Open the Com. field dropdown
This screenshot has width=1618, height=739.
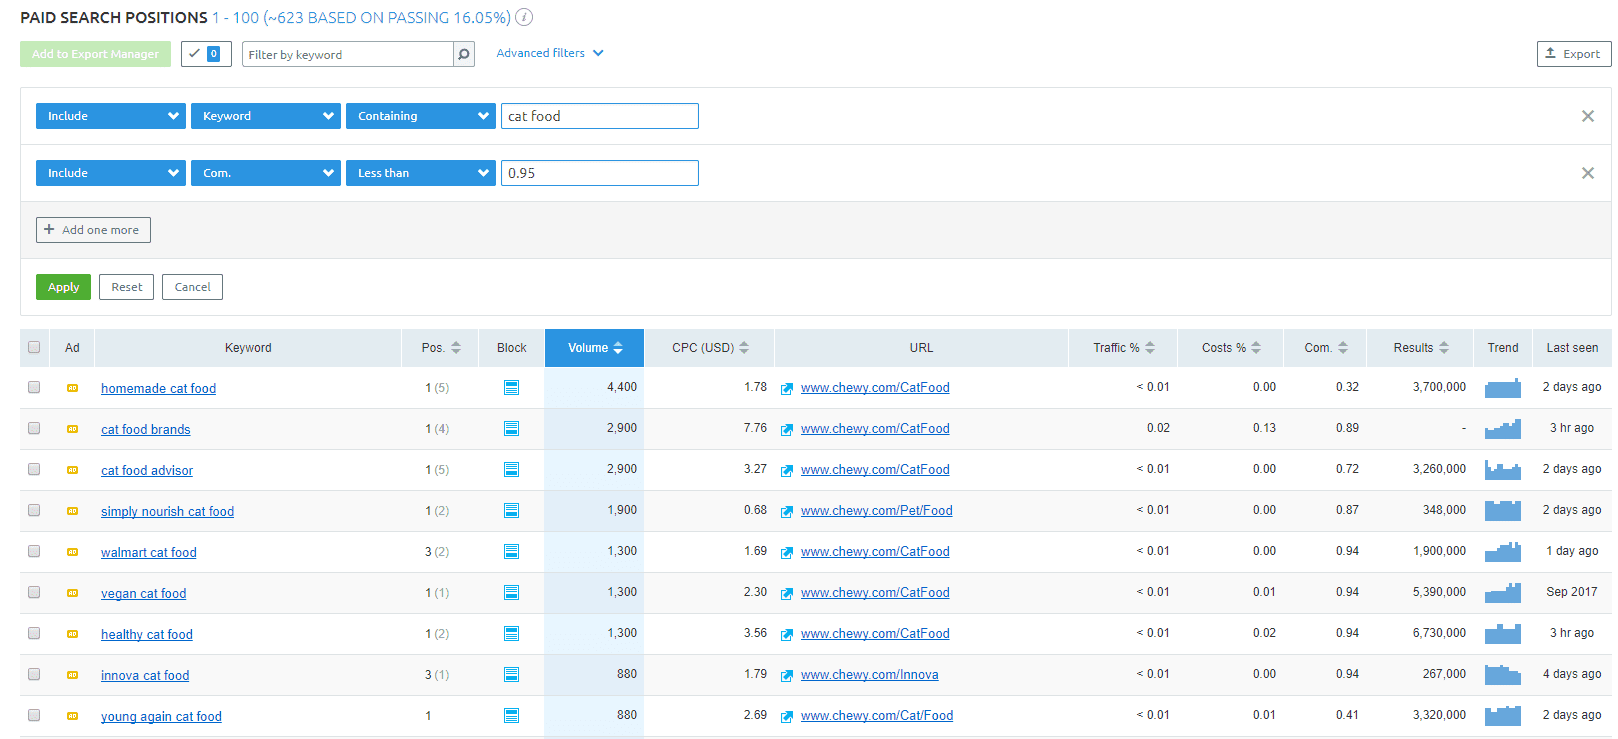tap(266, 173)
